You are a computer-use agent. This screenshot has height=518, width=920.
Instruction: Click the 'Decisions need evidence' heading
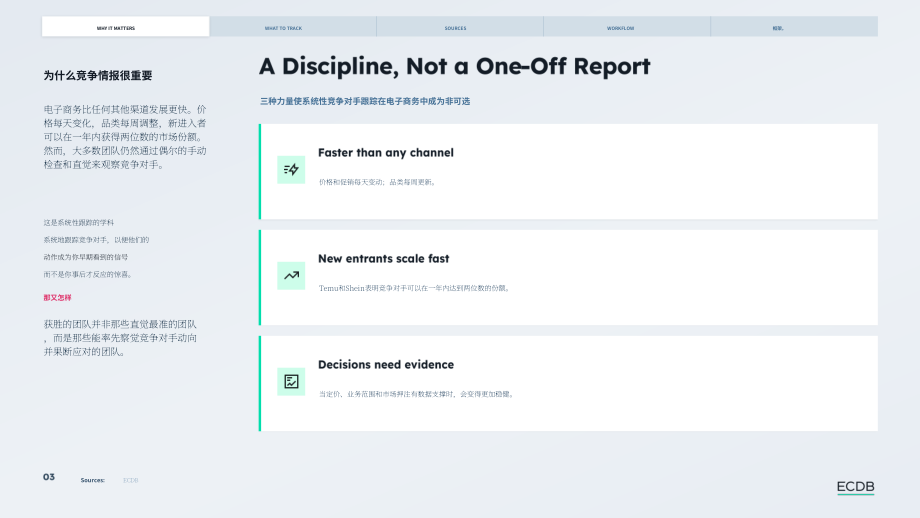click(x=386, y=365)
